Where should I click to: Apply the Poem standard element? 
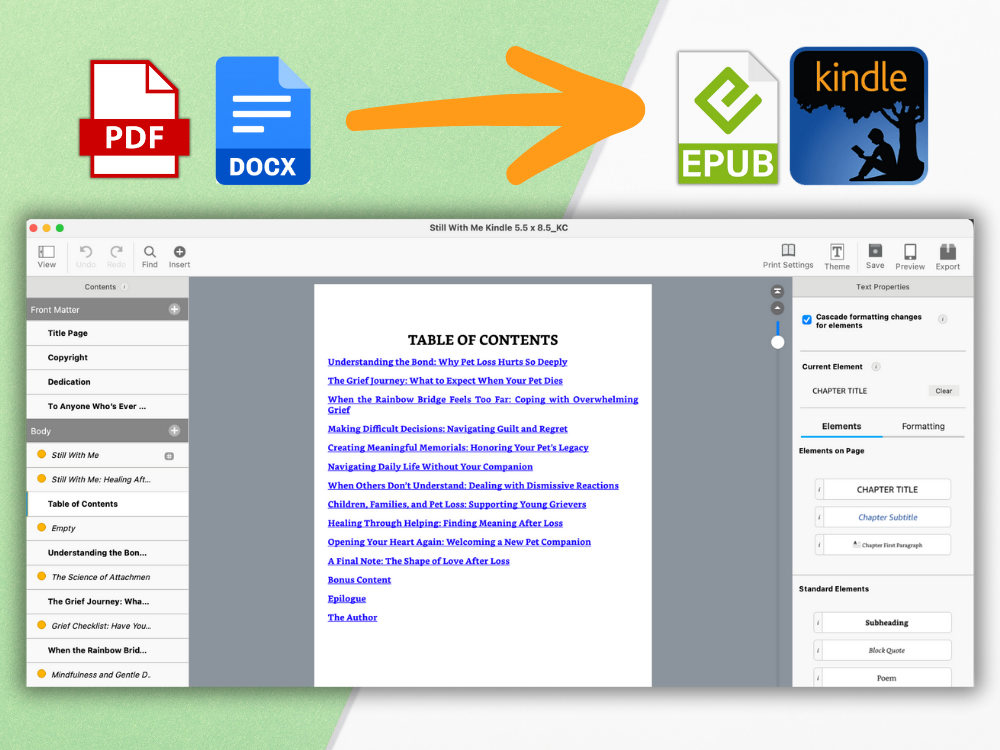[886, 677]
